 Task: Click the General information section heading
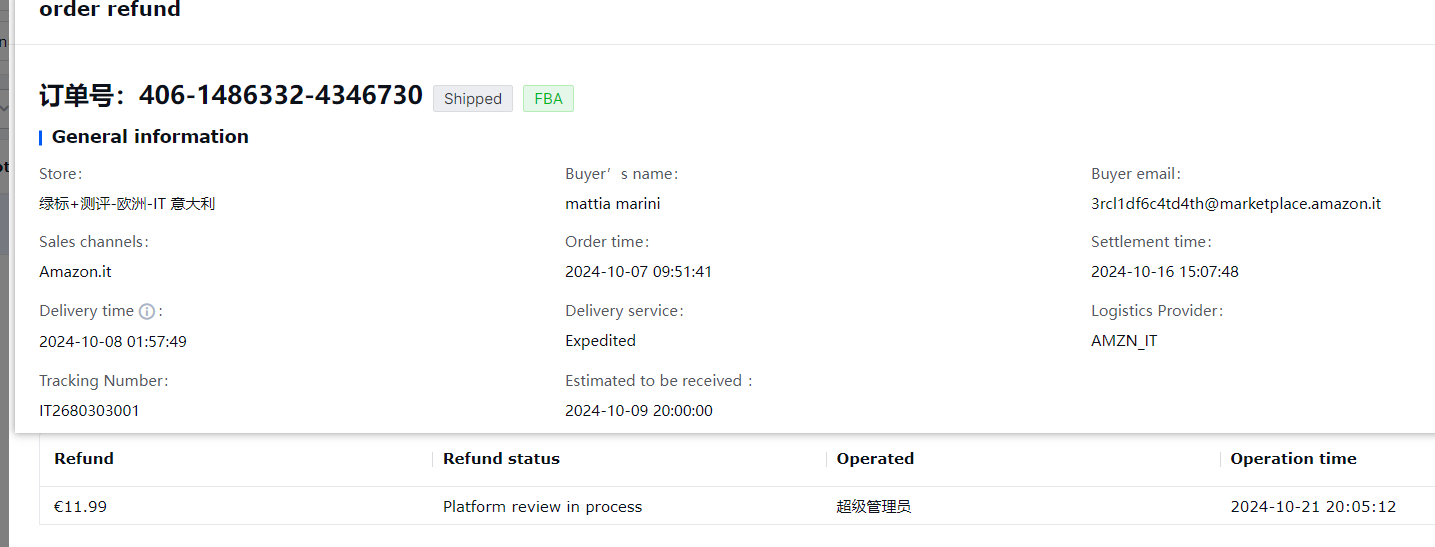[x=150, y=137]
